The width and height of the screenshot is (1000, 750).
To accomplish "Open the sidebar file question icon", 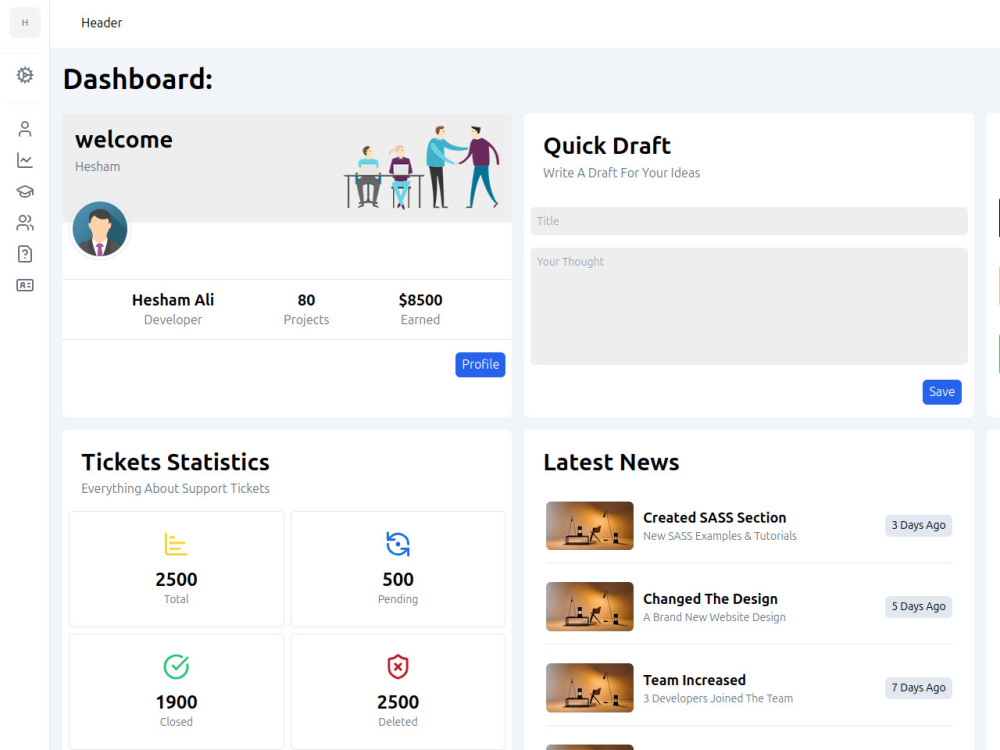I will click(25, 254).
